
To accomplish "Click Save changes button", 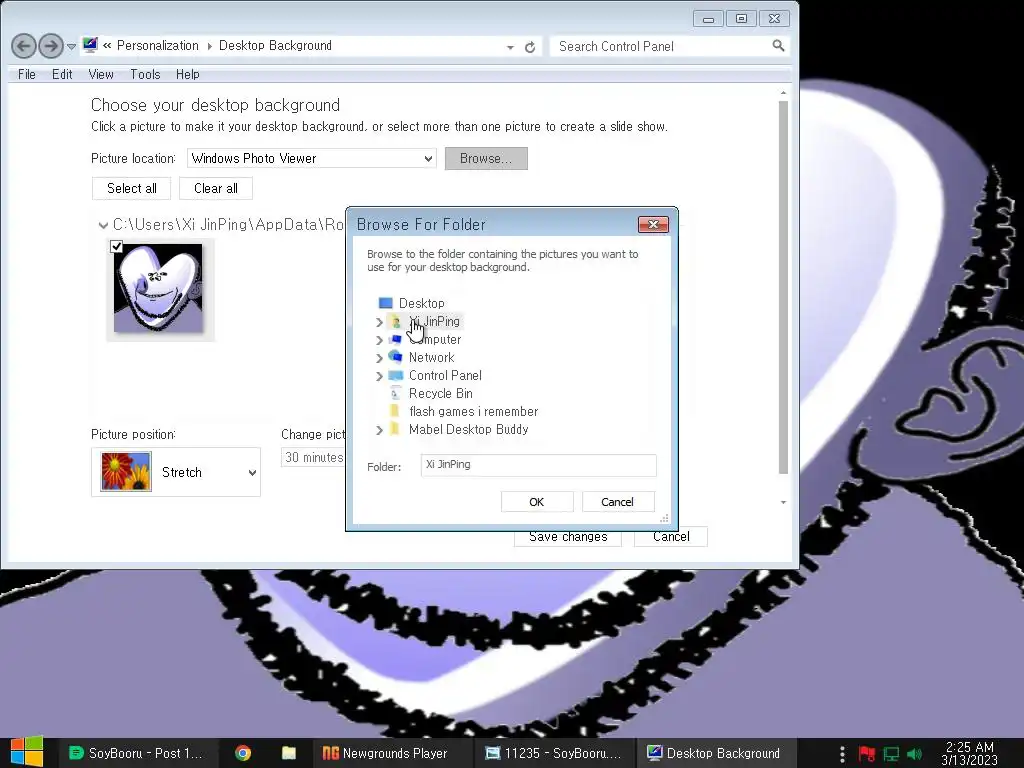I will pos(568,537).
